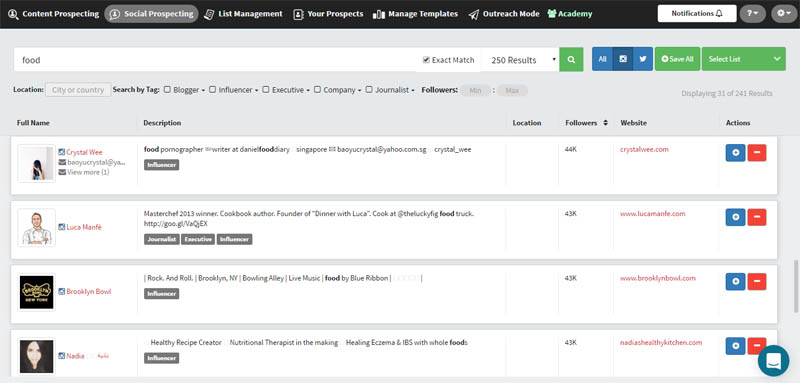Expand the Company tag arrow

[x=359, y=90]
